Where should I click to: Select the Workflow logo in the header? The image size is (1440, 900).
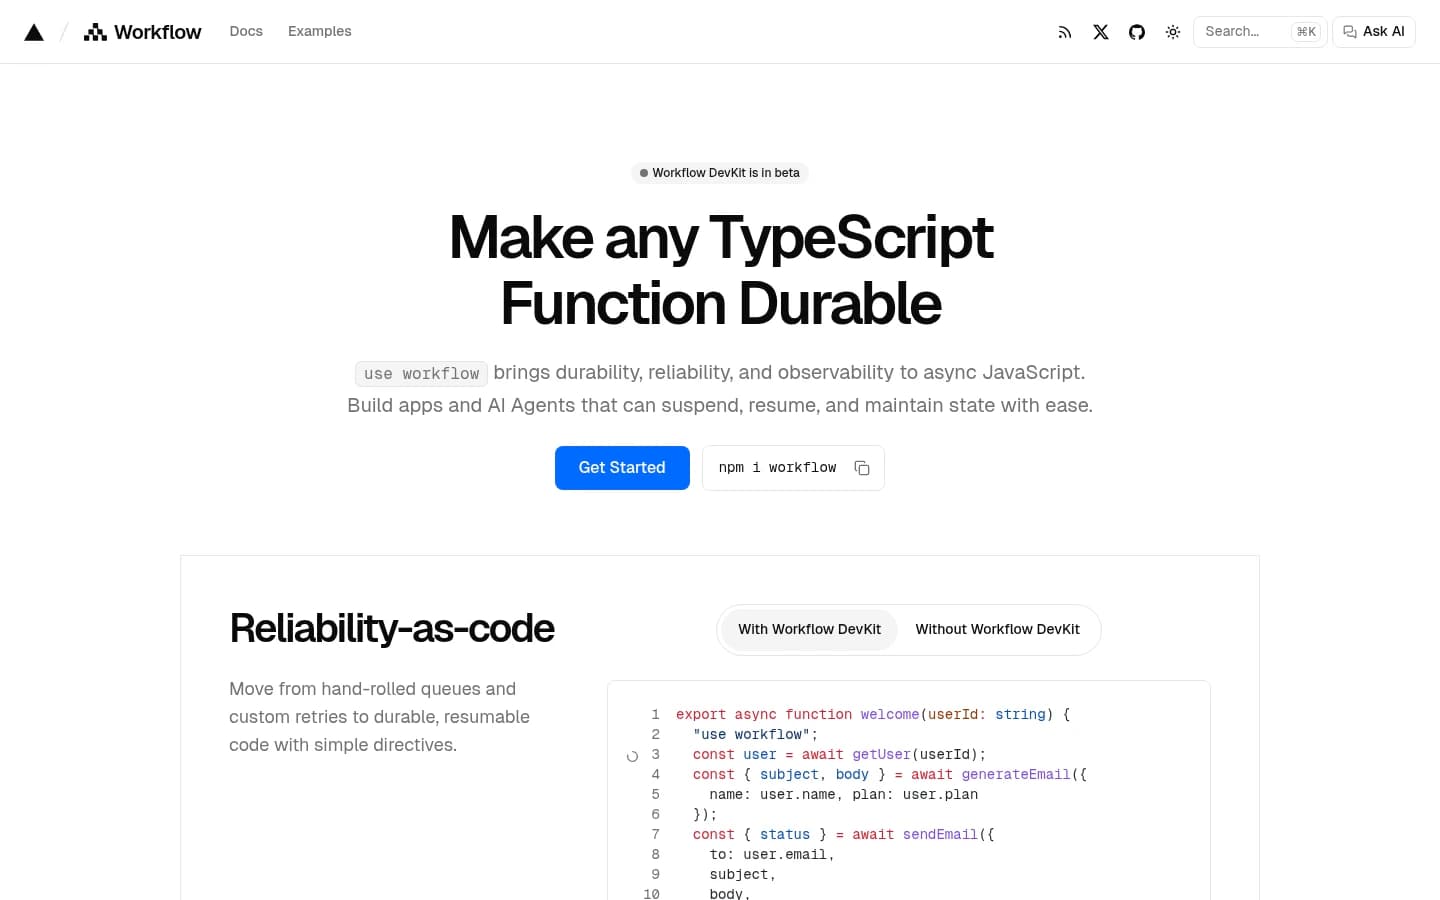tap(142, 31)
